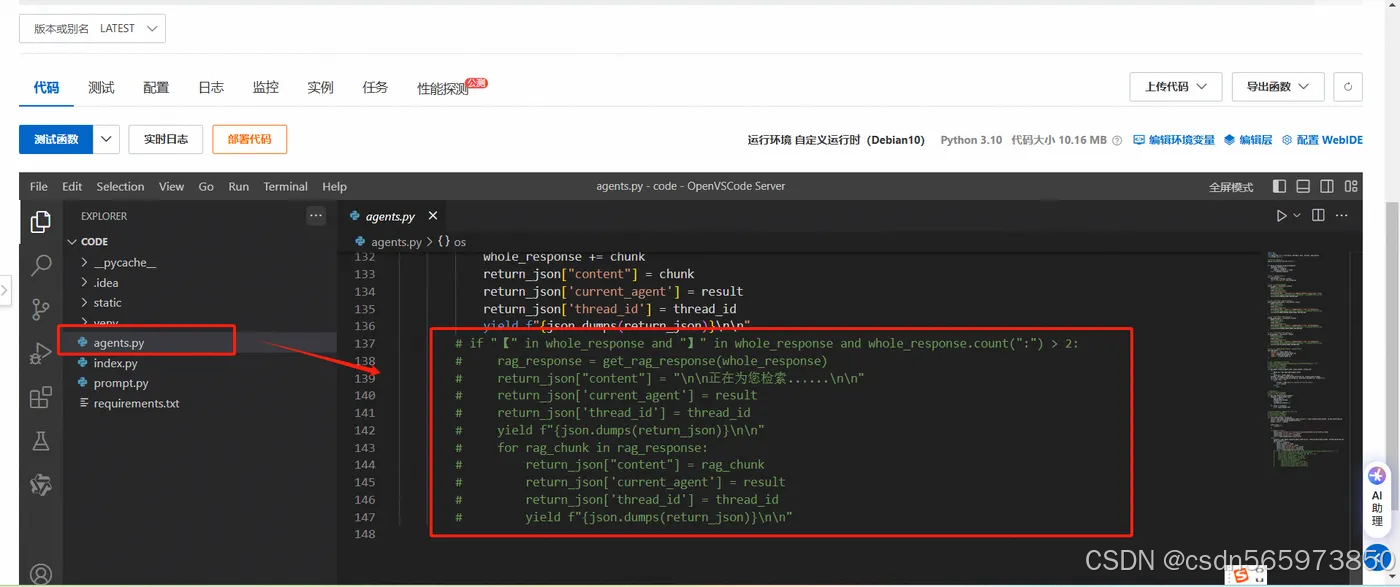Expand the static folder
The image size is (1400, 587).
point(107,303)
